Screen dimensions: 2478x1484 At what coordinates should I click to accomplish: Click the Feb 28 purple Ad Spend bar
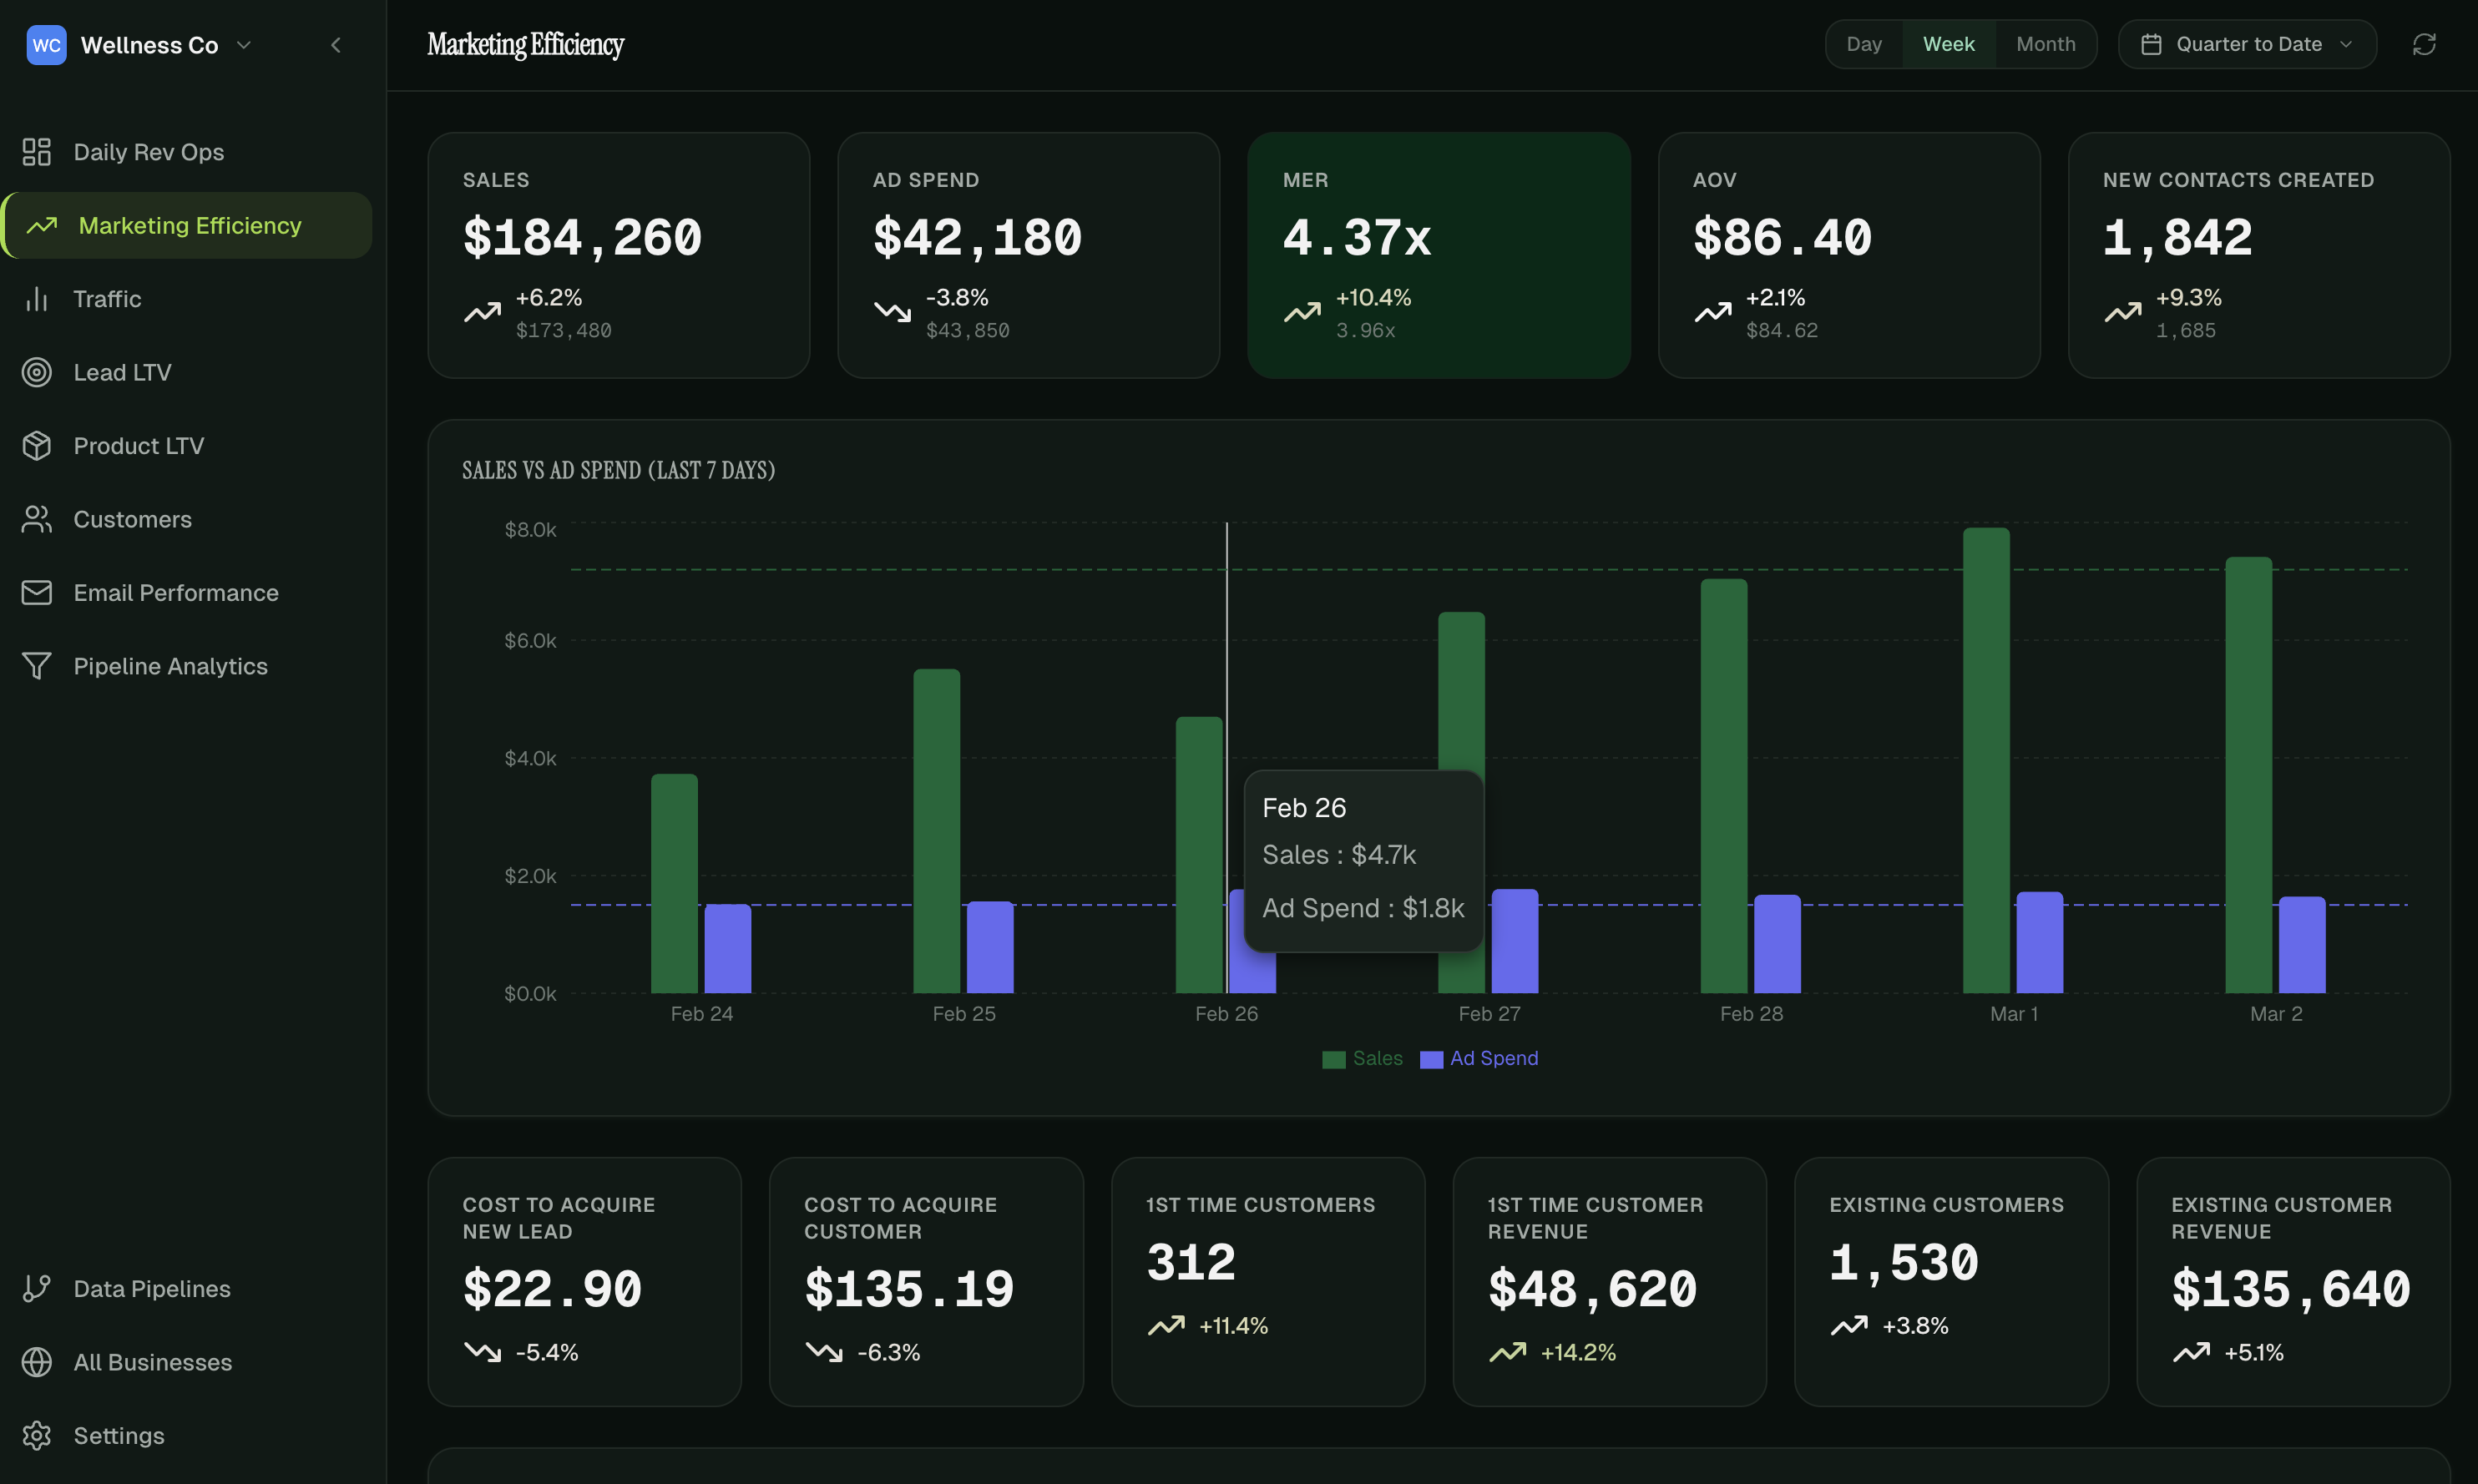[x=1777, y=944]
